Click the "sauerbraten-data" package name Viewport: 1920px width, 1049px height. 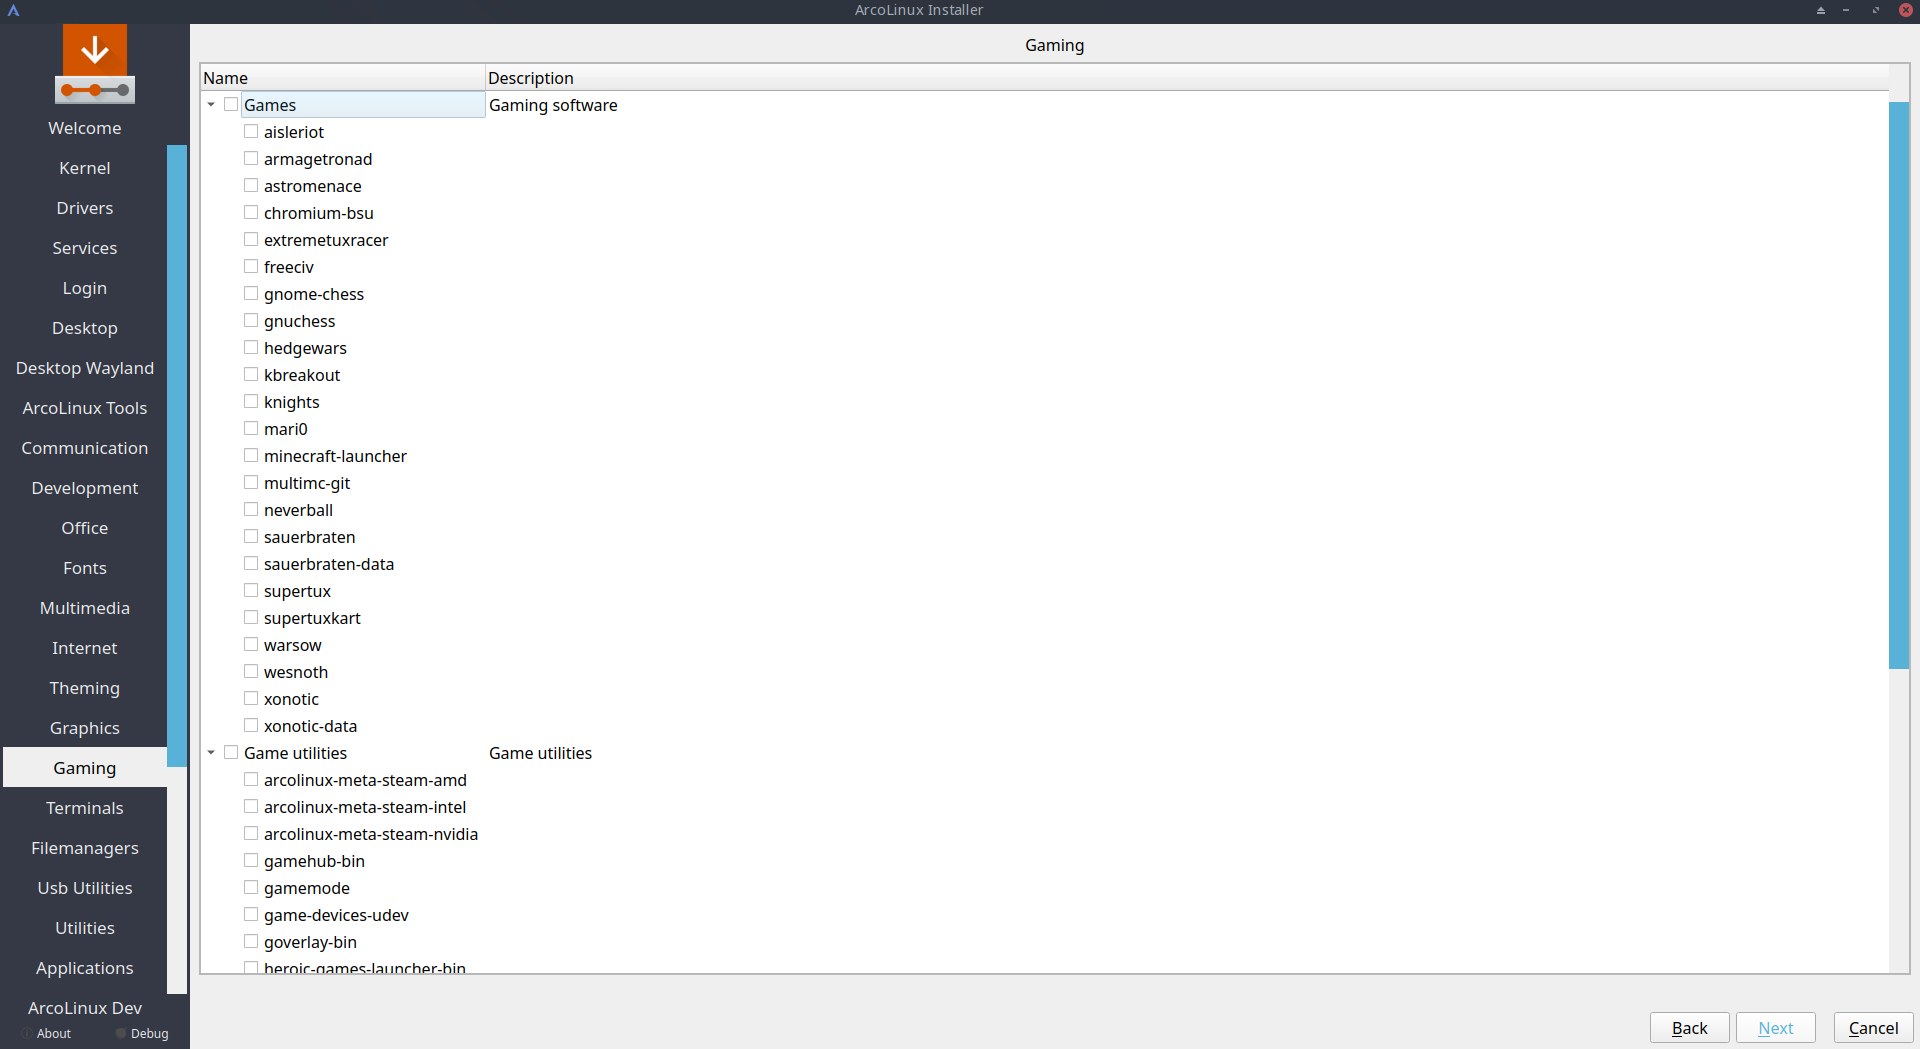click(x=329, y=564)
